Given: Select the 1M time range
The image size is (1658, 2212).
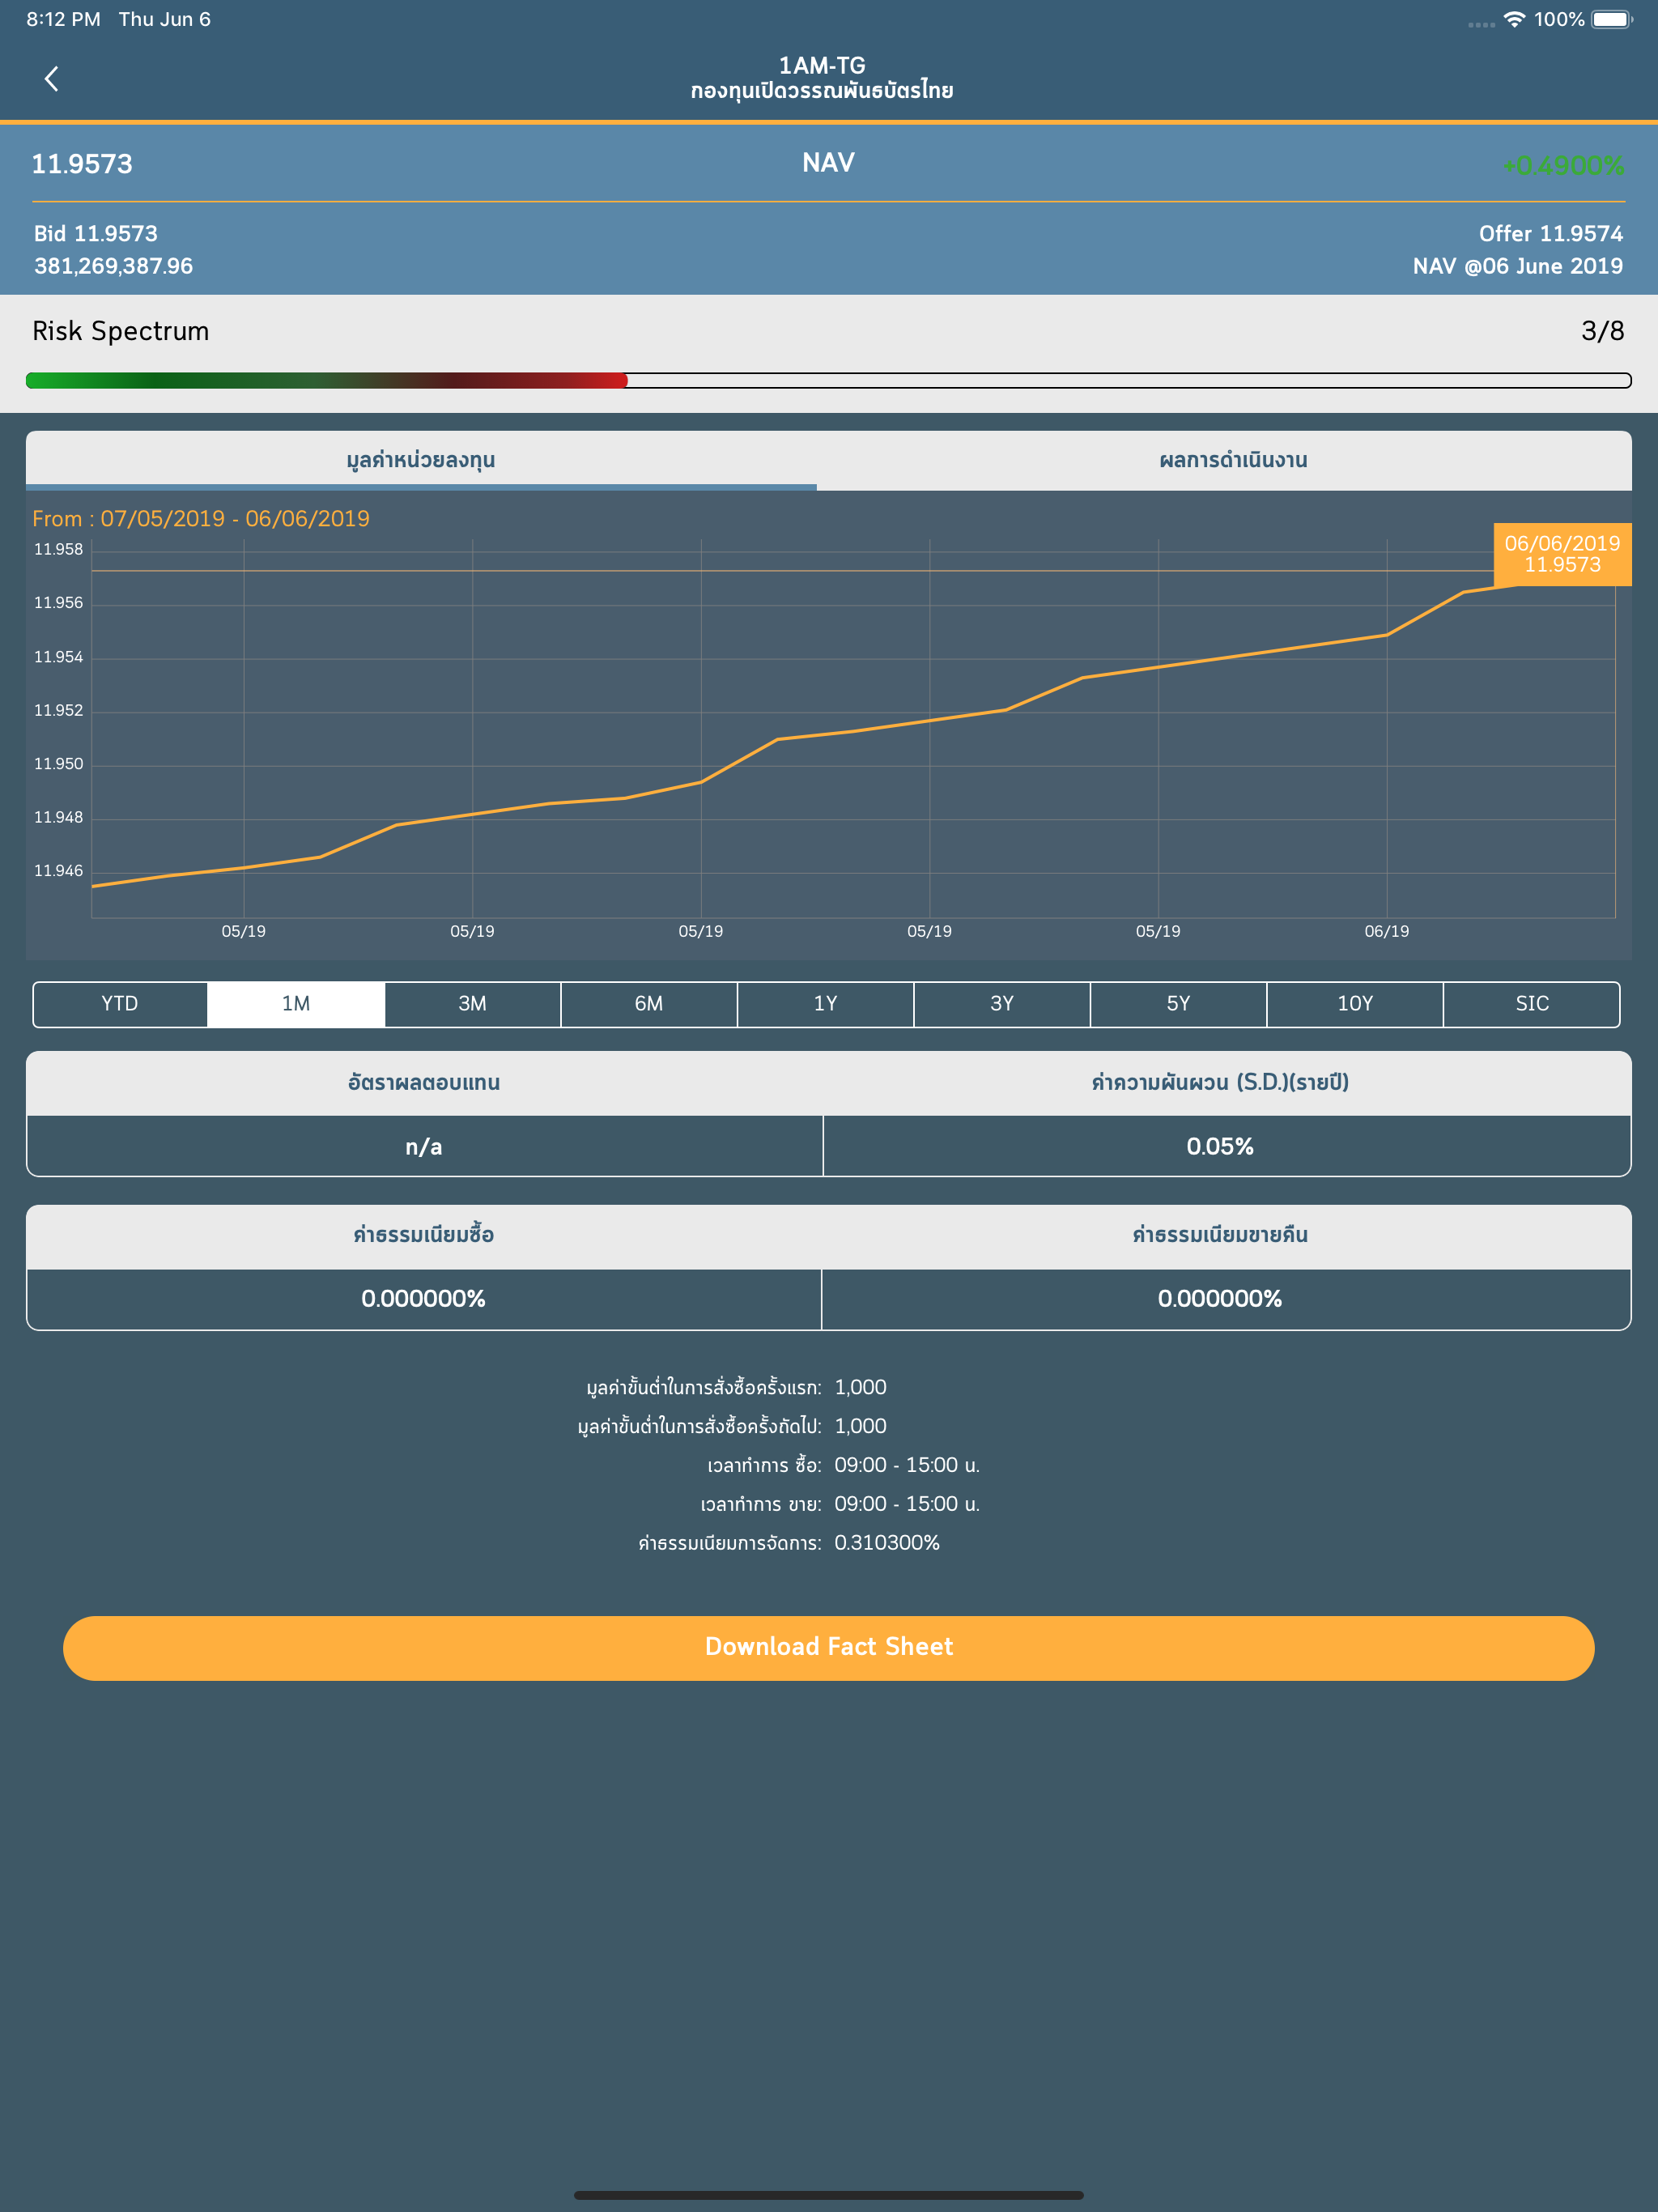Looking at the screenshot, I should pos(296,1004).
